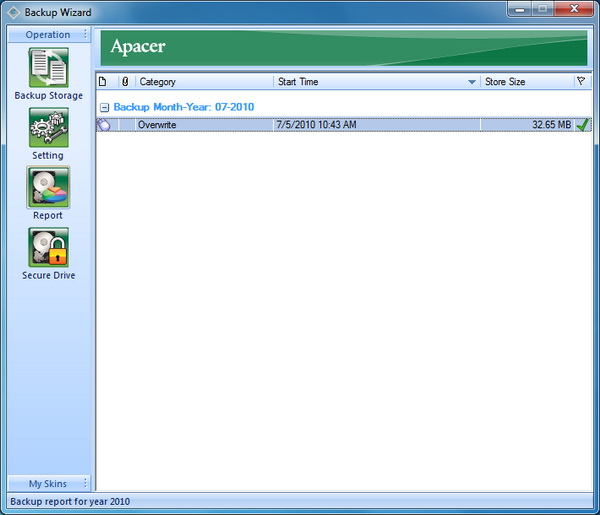Open the My Skins panel options grip

pyautogui.click(x=86, y=484)
